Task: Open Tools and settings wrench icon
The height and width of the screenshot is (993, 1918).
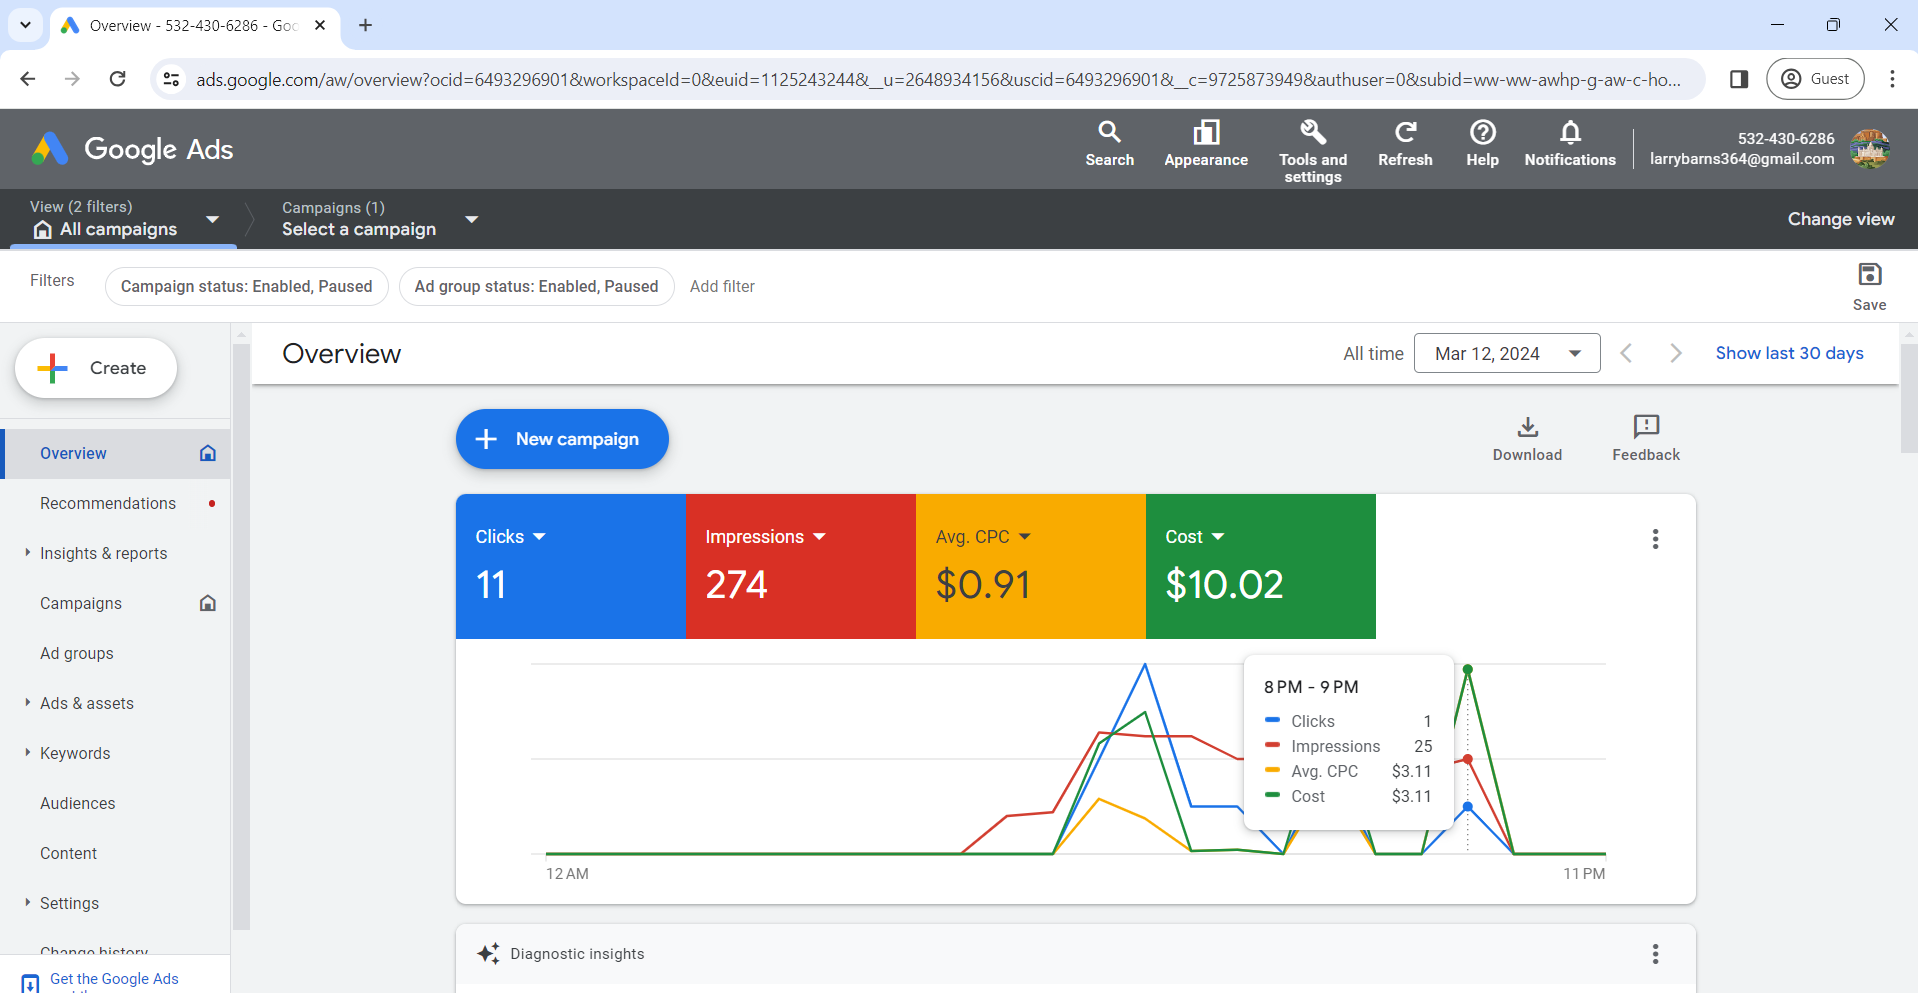Action: pos(1312,132)
